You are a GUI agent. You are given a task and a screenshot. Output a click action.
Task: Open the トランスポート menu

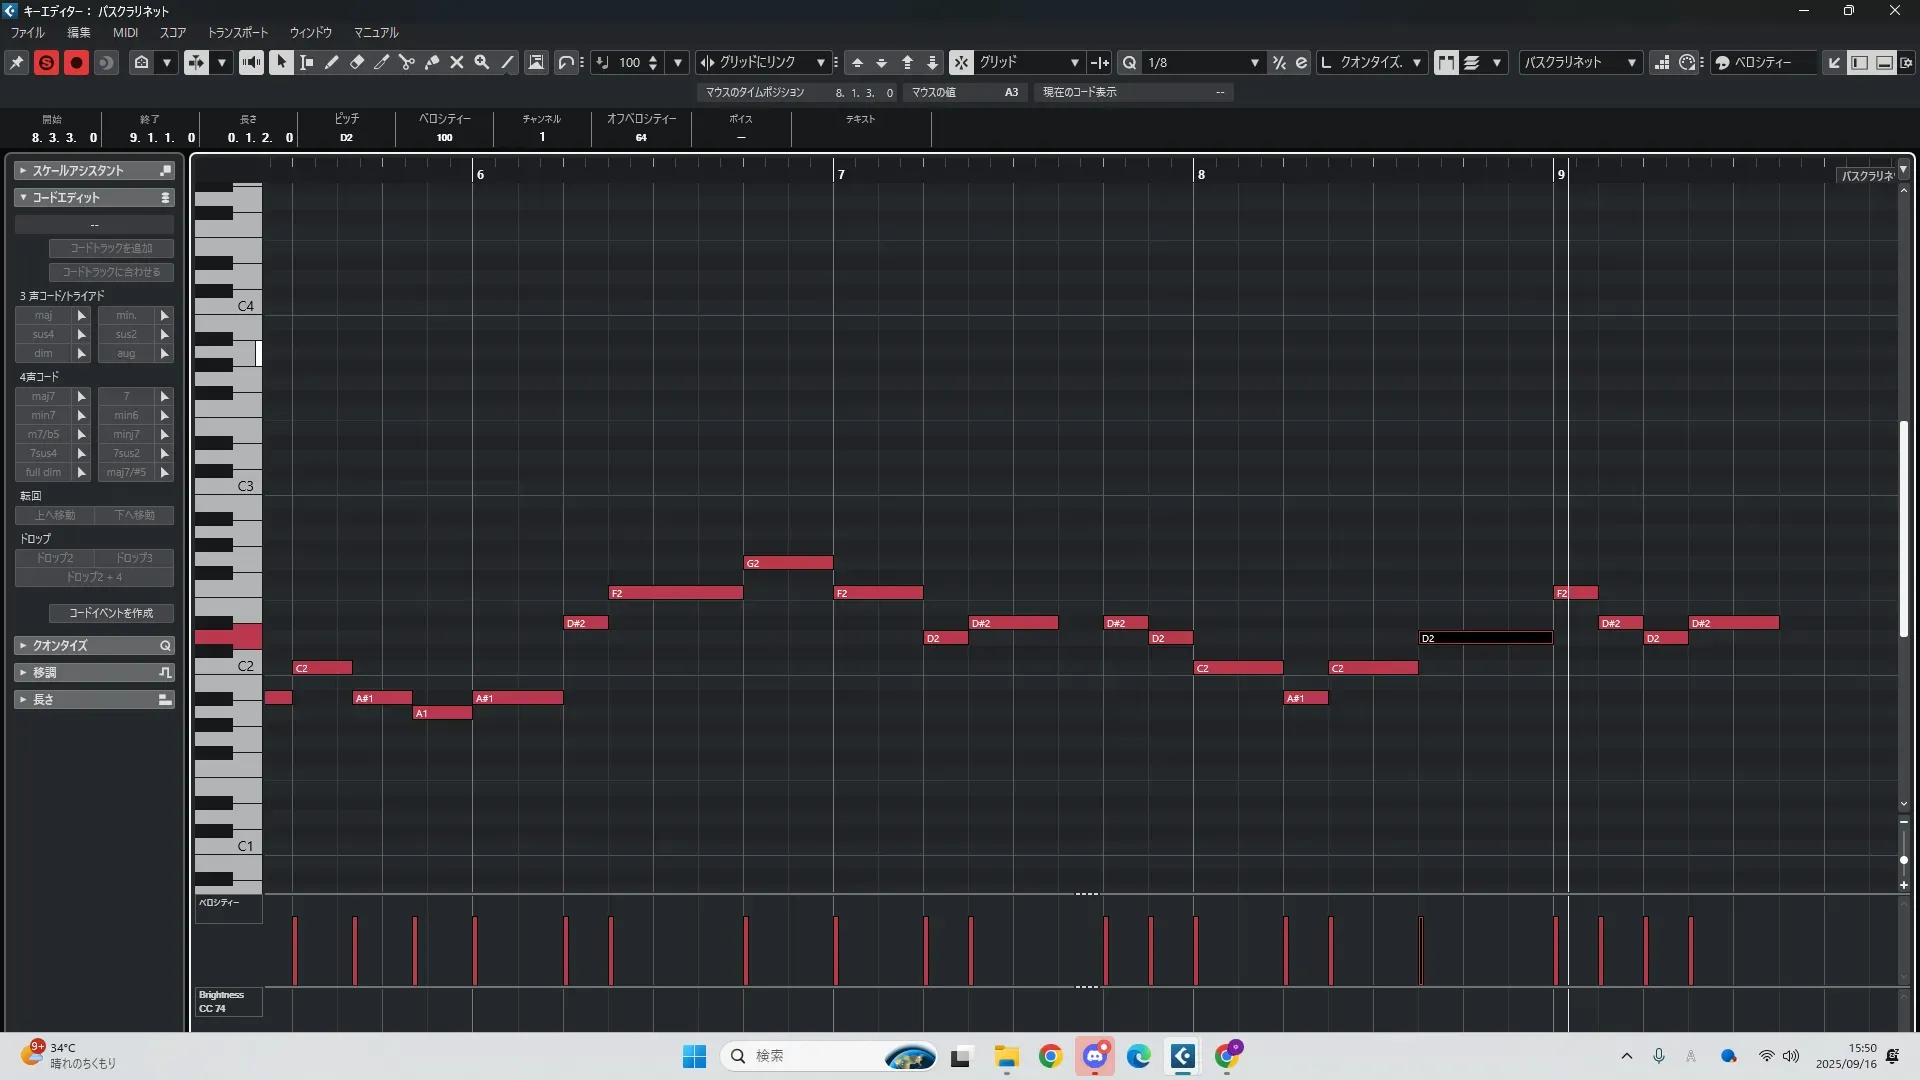click(237, 32)
